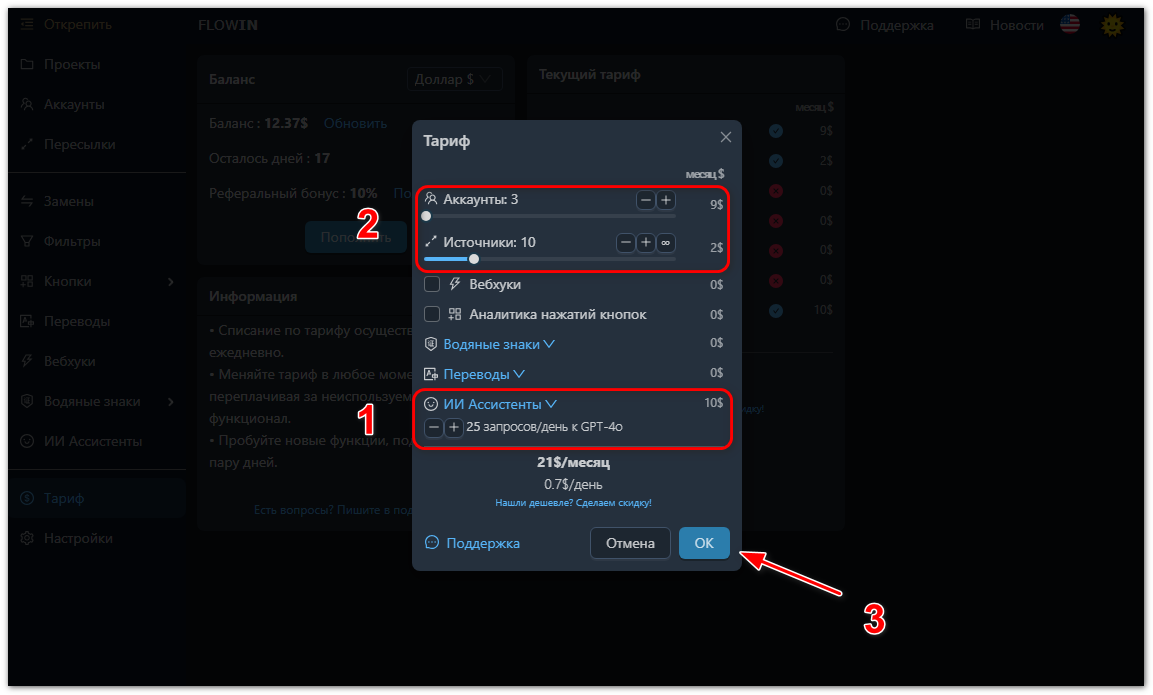Close the Тариф dialog with X
Screen dimensions: 1153x695
tap(726, 138)
